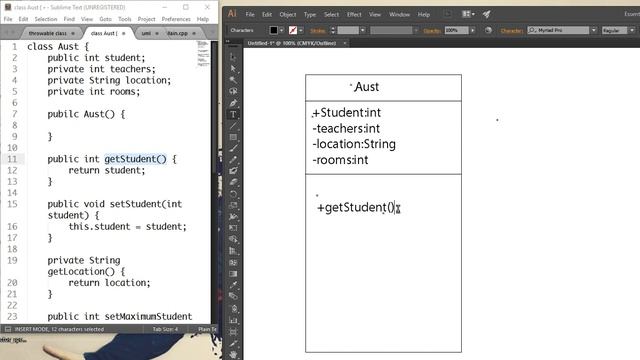Select the Pen tool
Screen dimensions: 640x360
click(x=233, y=103)
